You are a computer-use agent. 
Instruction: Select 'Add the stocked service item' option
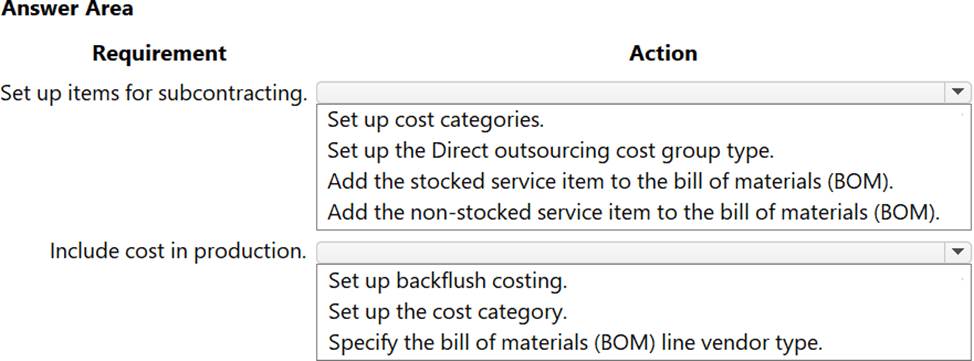[610, 181]
